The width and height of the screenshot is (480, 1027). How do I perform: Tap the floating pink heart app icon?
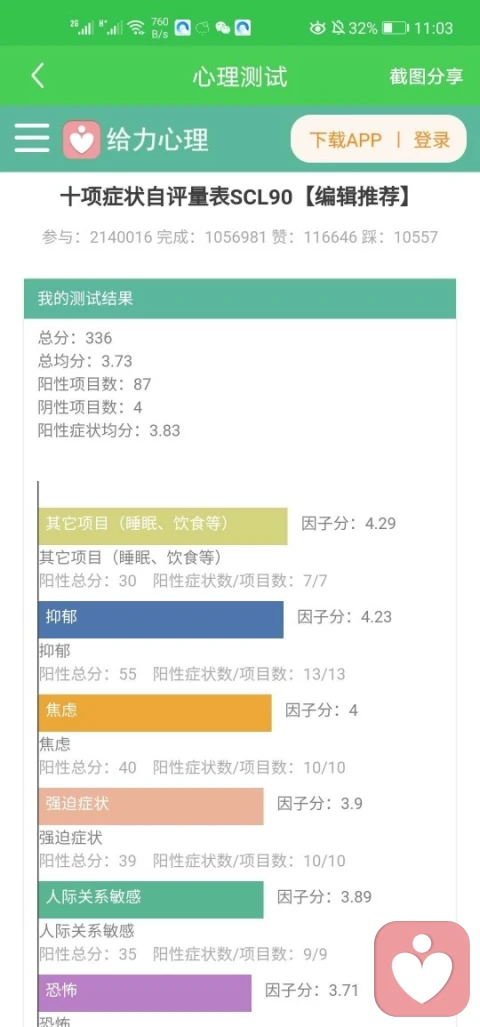[x=422, y=967]
